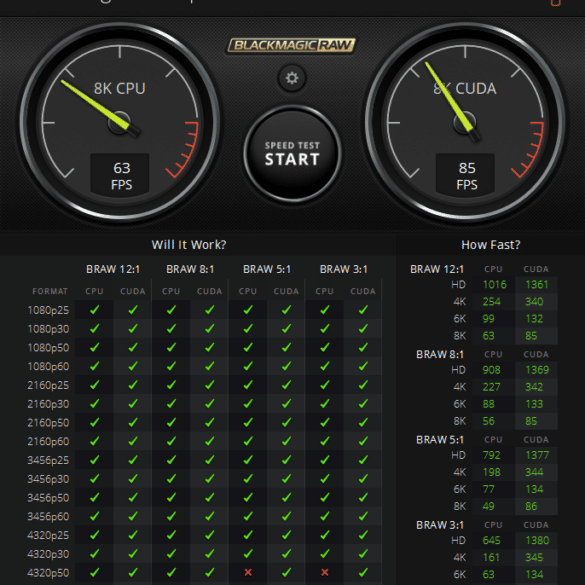
Task: Click the checkmark for 4320p50 BRAW 5:1 CUDA
Action: click(x=286, y=572)
